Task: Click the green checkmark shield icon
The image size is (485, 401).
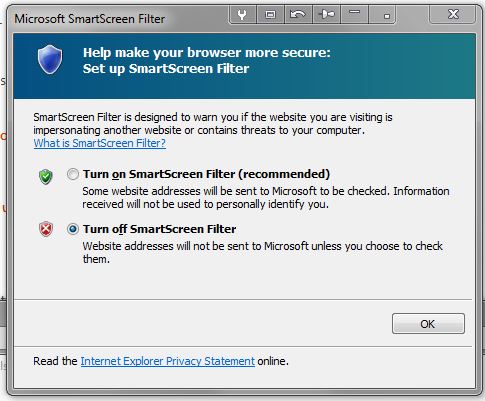Action: point(46,177)
